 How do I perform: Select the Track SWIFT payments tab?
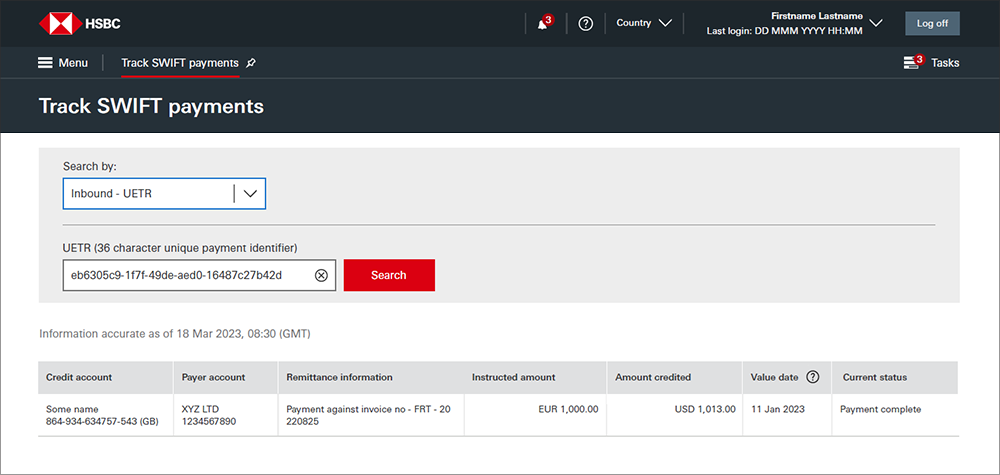180,63
